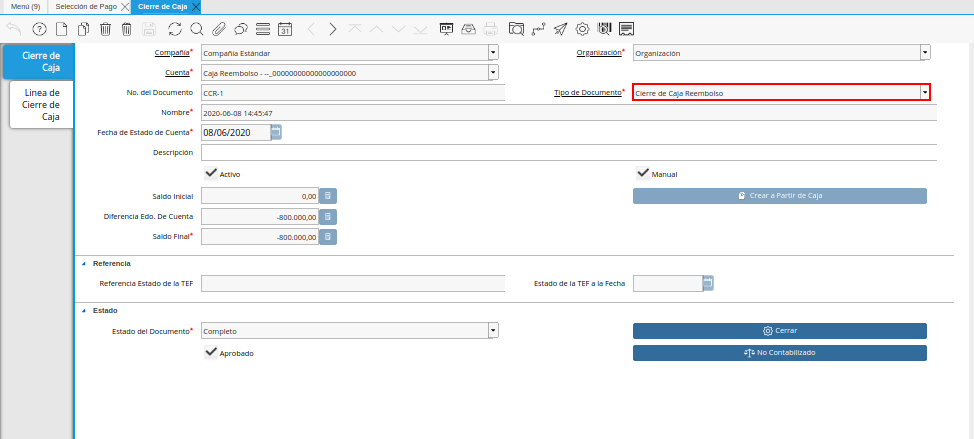Toggle the Activo checkbox
Viewport: 974px width, 439px height.
pos(210,173)
